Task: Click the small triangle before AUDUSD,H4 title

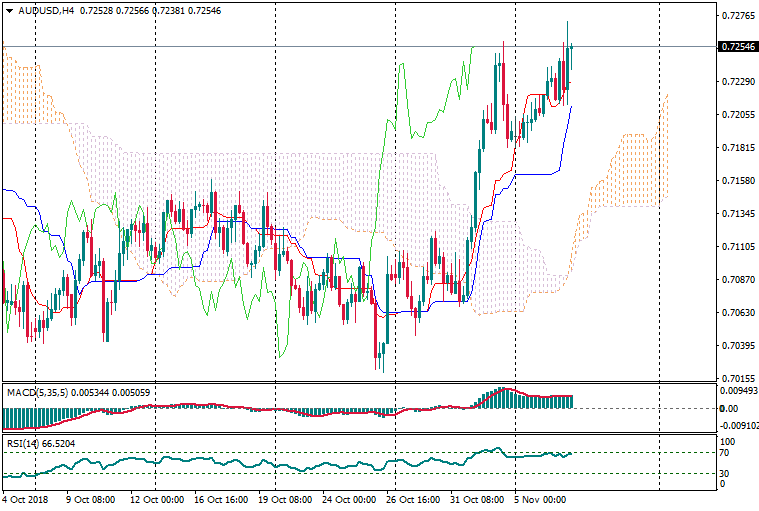Action: click(x=8, y=11)
